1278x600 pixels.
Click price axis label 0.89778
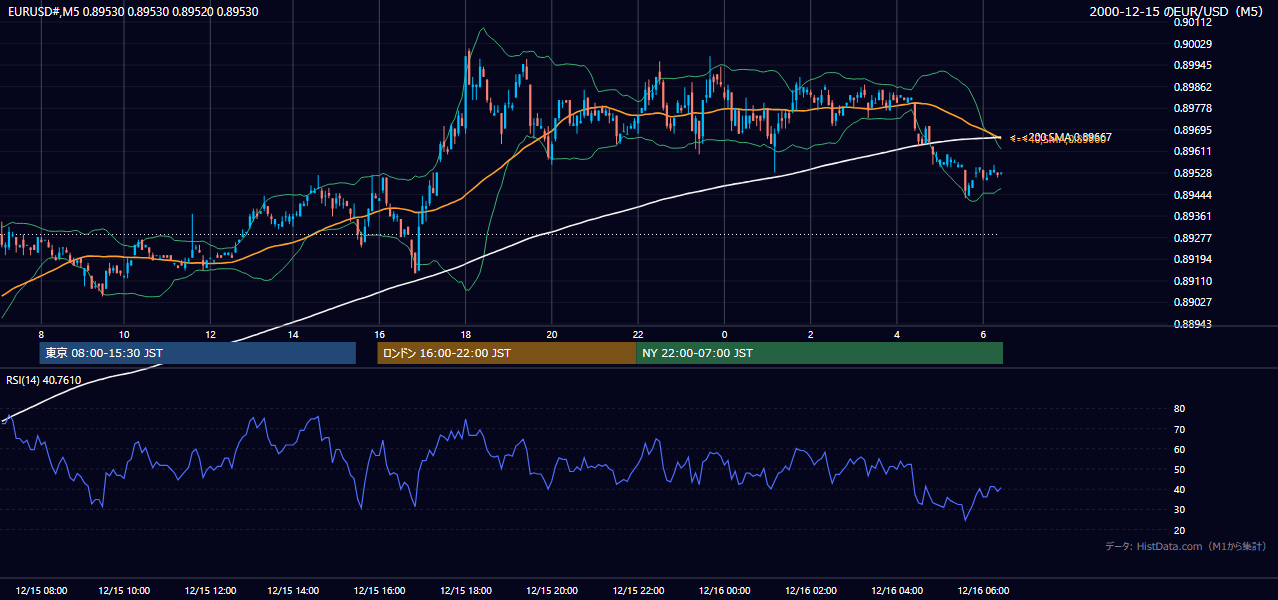[x=1193, y=108]
